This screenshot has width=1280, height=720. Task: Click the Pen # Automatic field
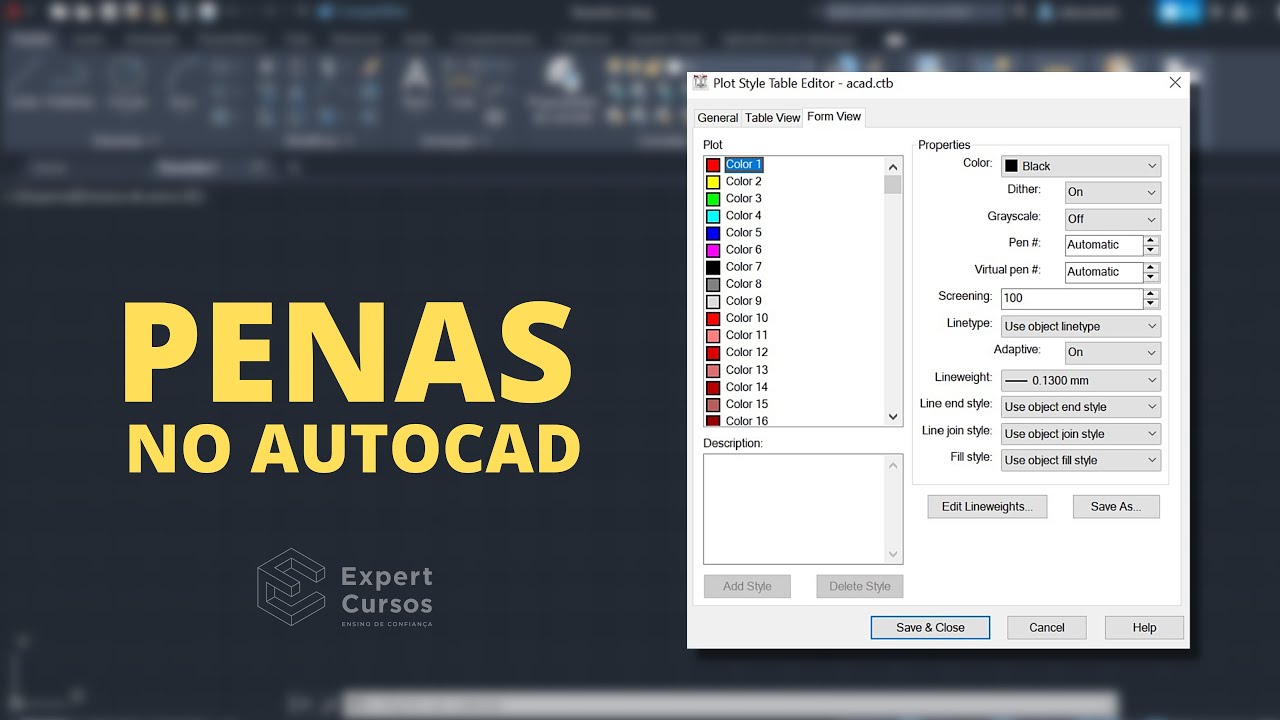click(1104, 245)
